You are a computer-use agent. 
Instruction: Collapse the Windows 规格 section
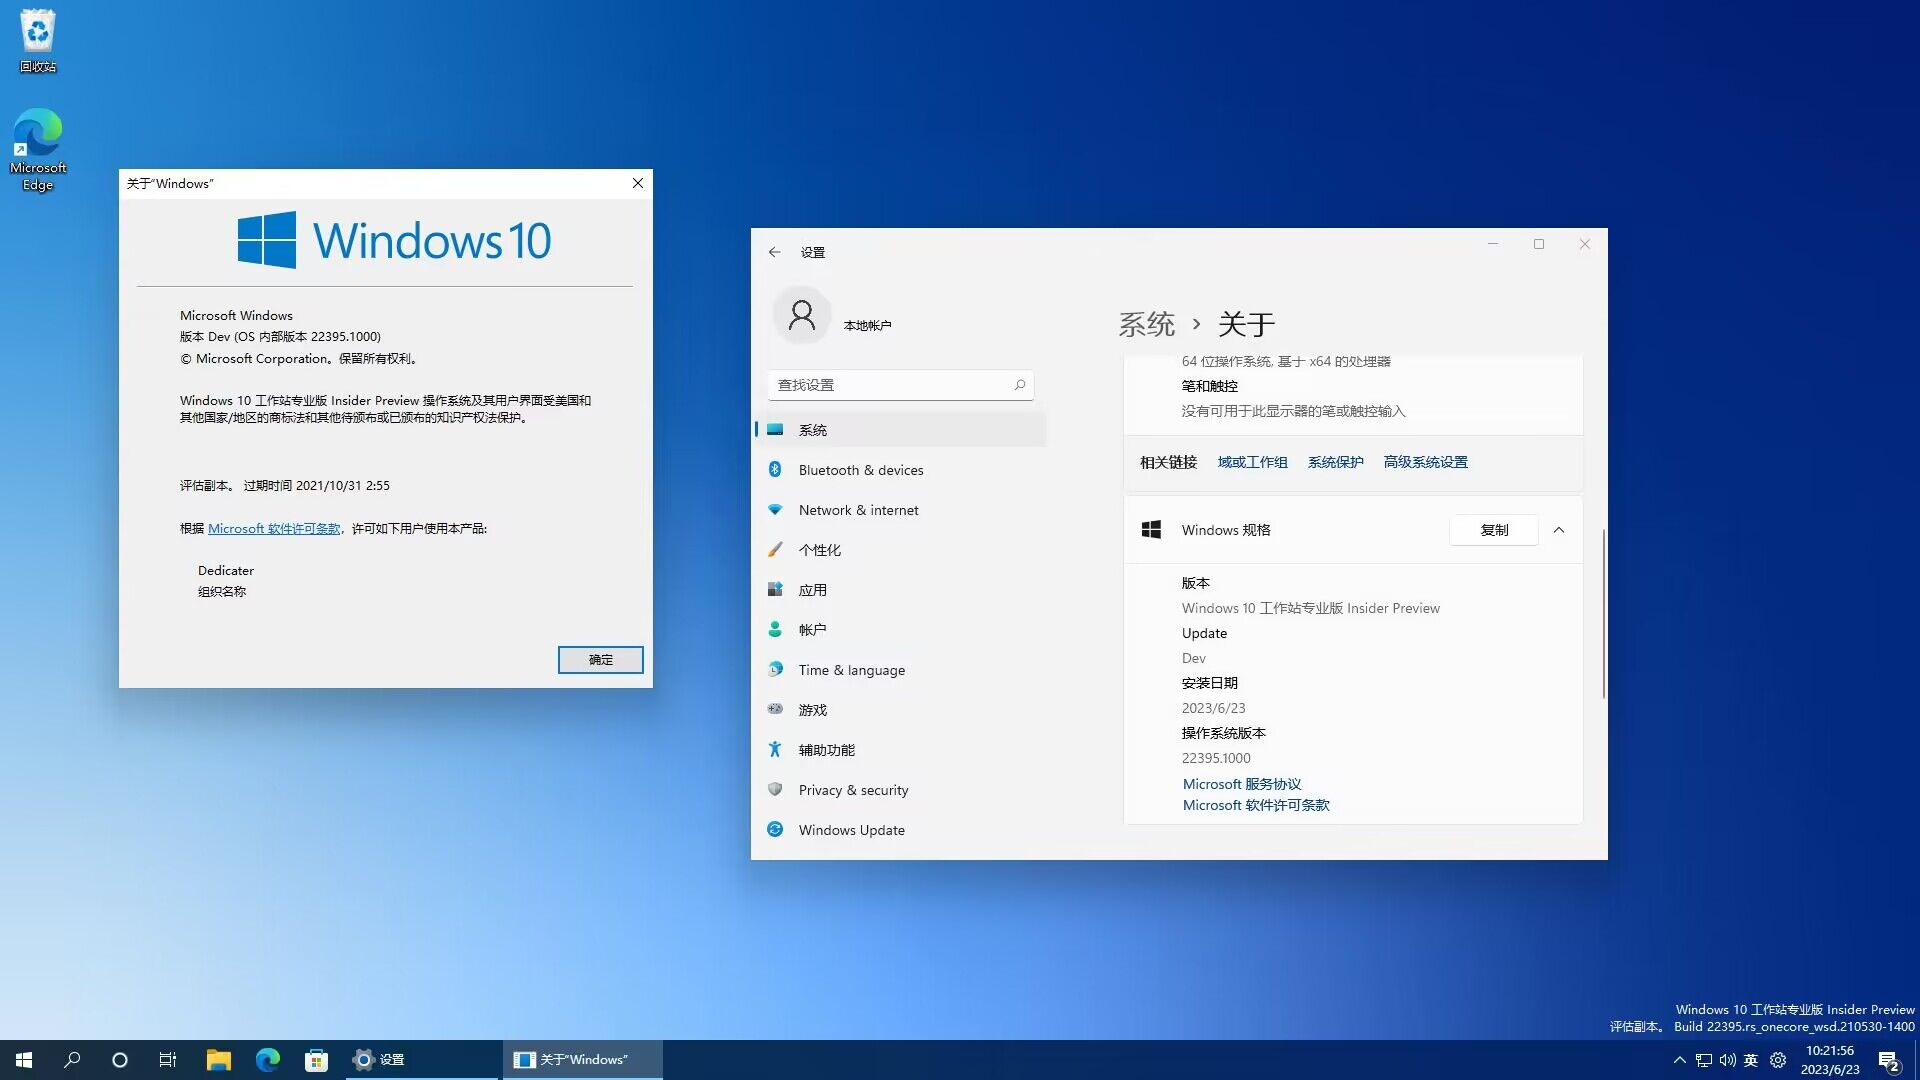pos(1558,530)
